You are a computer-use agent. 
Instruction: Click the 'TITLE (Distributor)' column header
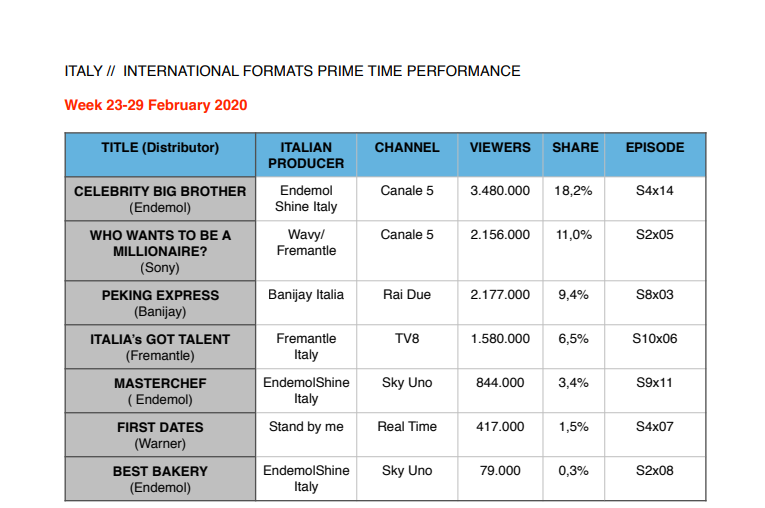[x=160, y=155]
